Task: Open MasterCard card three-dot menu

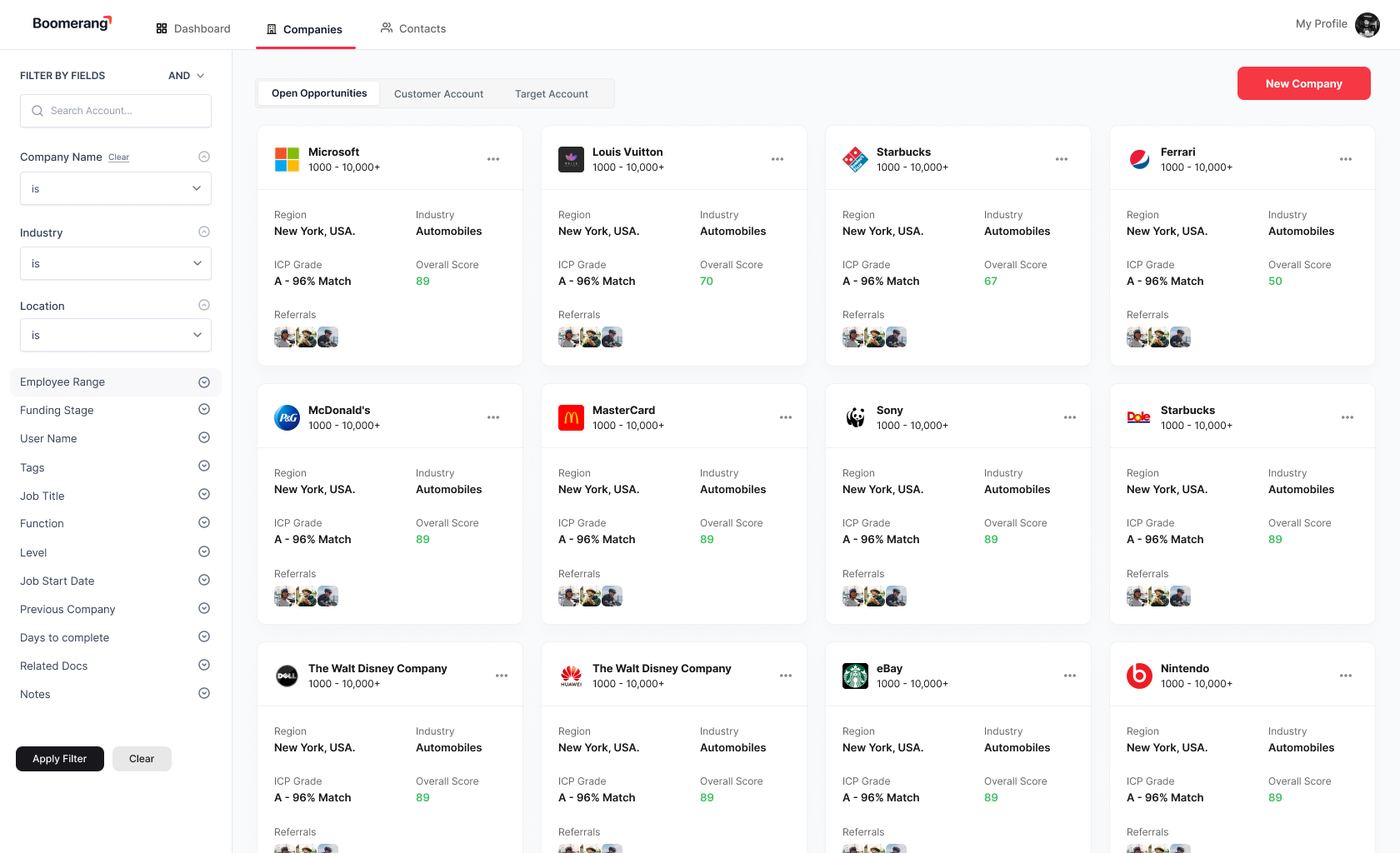Action: (785, 417)
